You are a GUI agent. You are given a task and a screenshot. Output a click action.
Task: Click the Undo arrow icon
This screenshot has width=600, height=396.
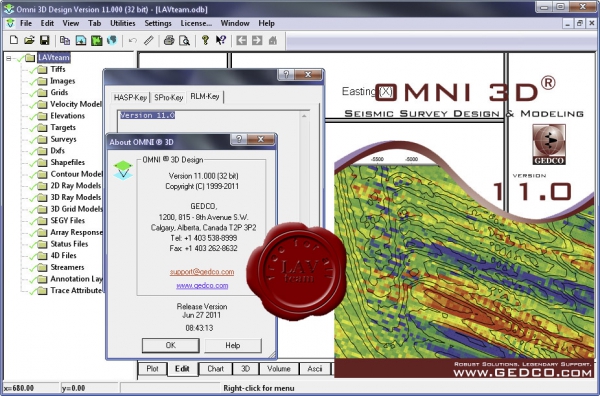click(x=133, y=40)
